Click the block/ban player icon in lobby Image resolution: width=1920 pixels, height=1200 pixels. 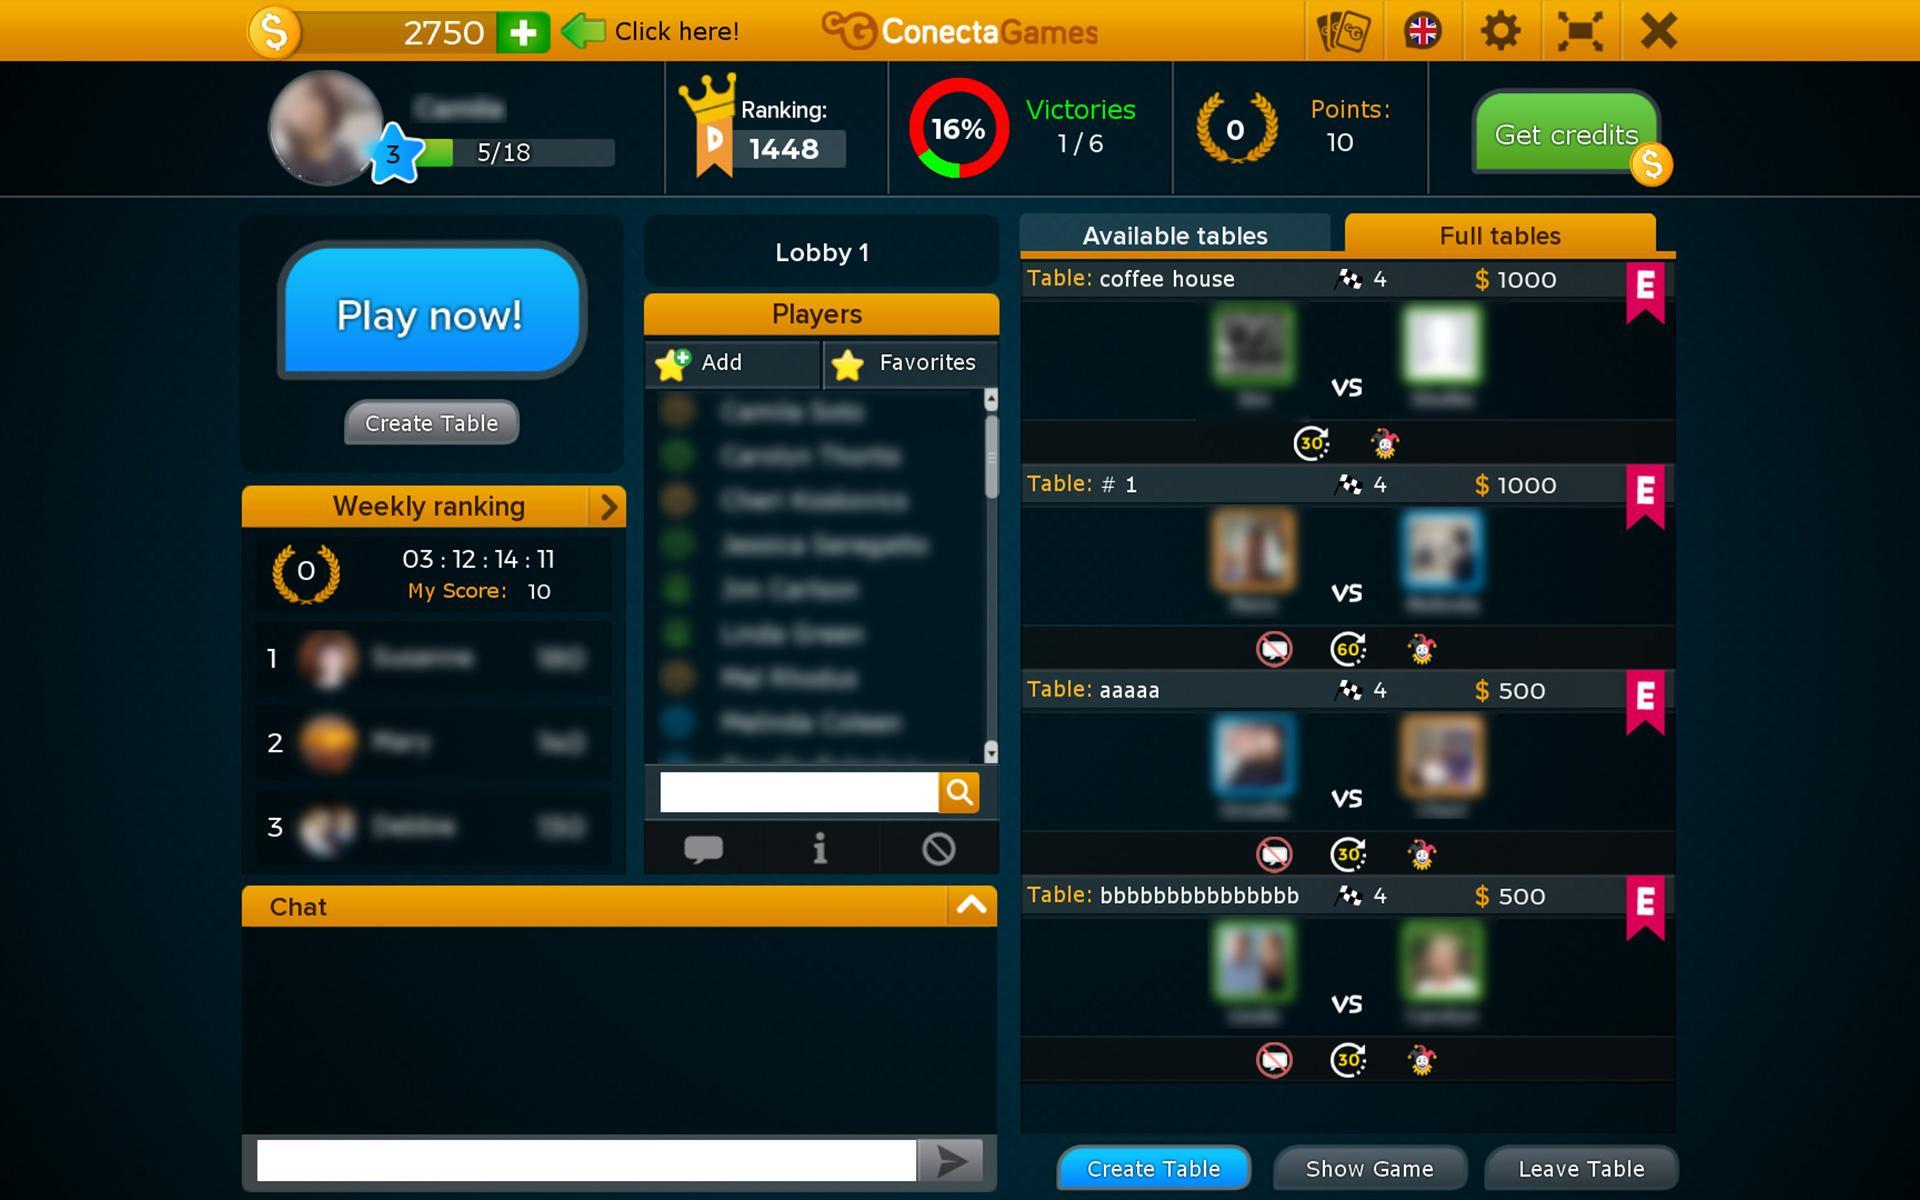click(937, 847)
